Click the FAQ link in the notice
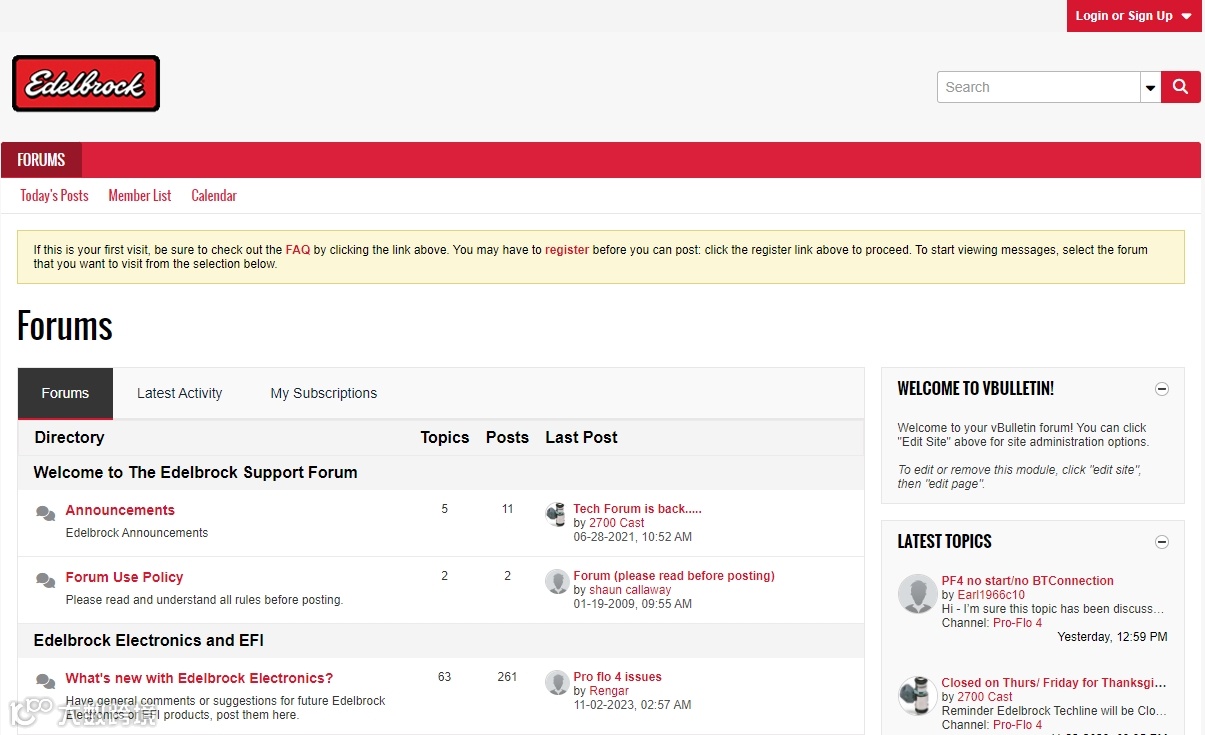Image resolution: width=1205 pixels, height=735 pixels. click(298, 250)
